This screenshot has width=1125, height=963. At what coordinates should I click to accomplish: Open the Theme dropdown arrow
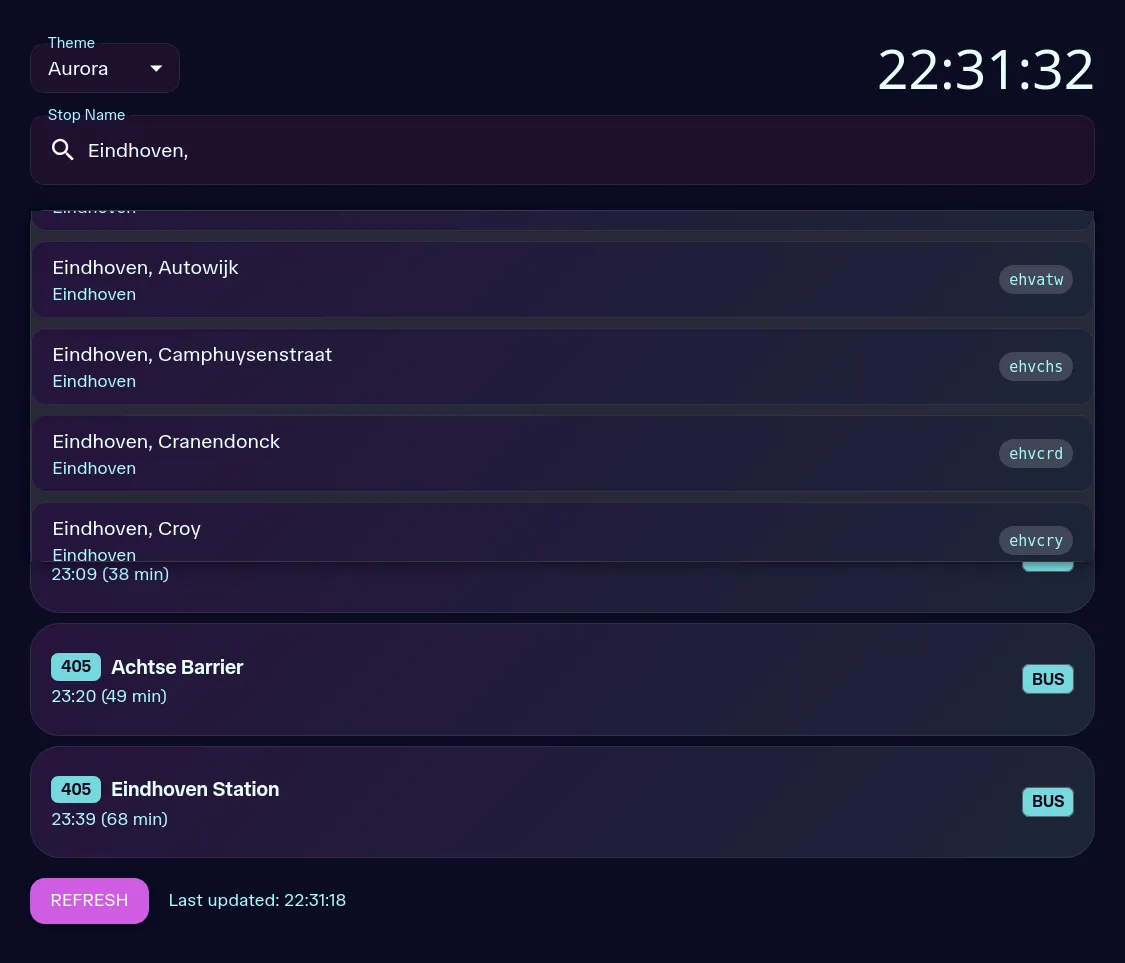click(x=156, y=69)
